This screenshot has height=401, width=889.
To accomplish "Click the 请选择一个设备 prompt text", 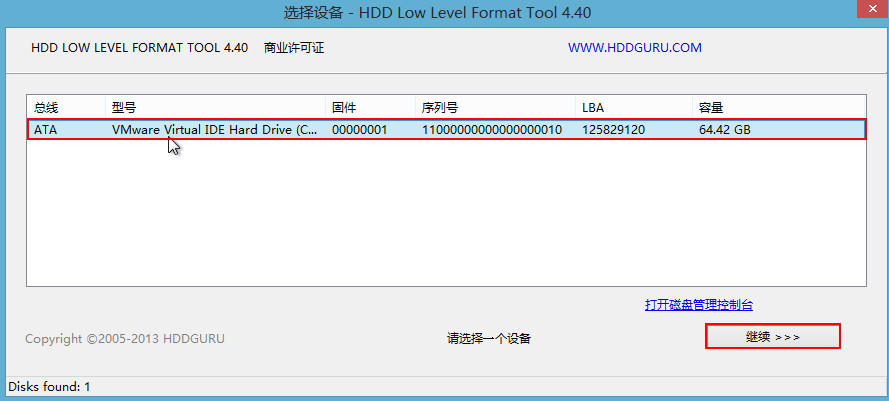I will (489, 339).
